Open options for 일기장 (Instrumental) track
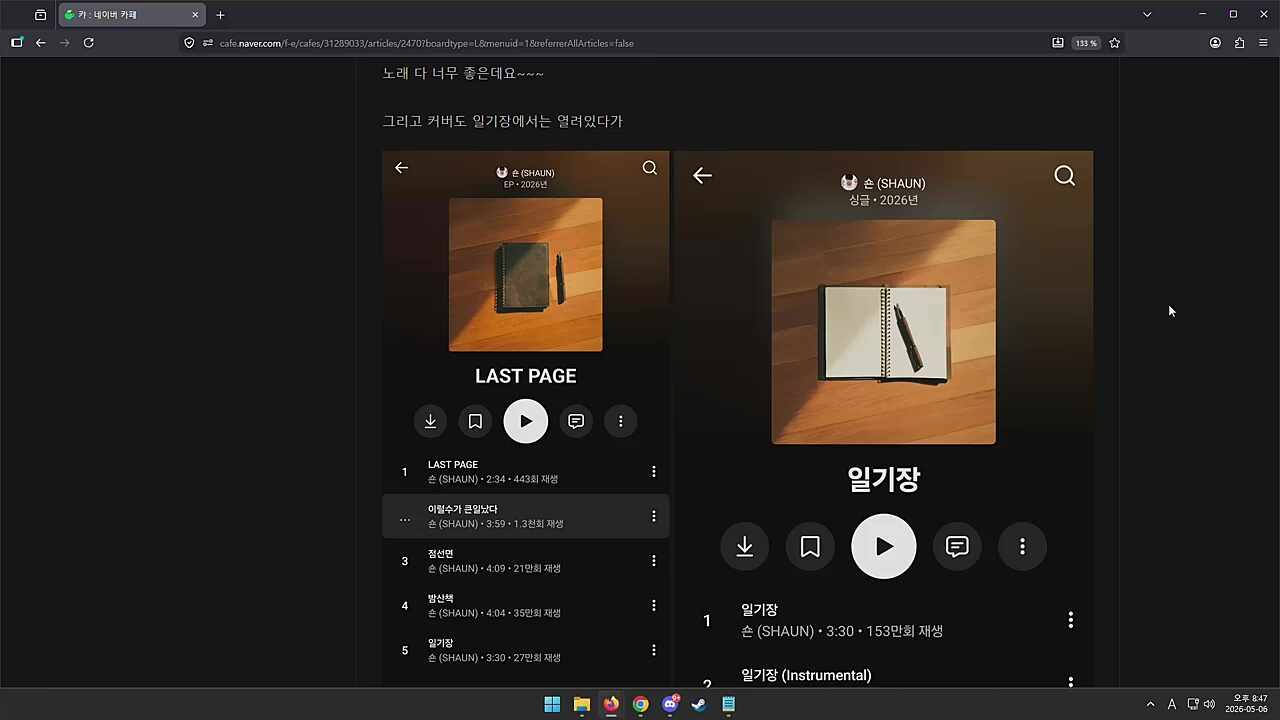 pyautogui.click(x=1070, y=682)
